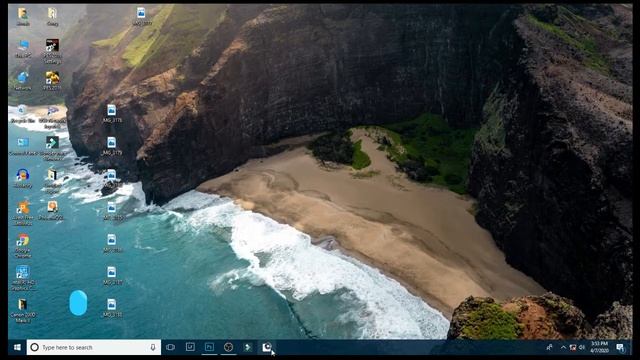640x360 pixels.
Task: Open Intel HD Graphics Control Panel shortcut
Action: click(23, 278)
